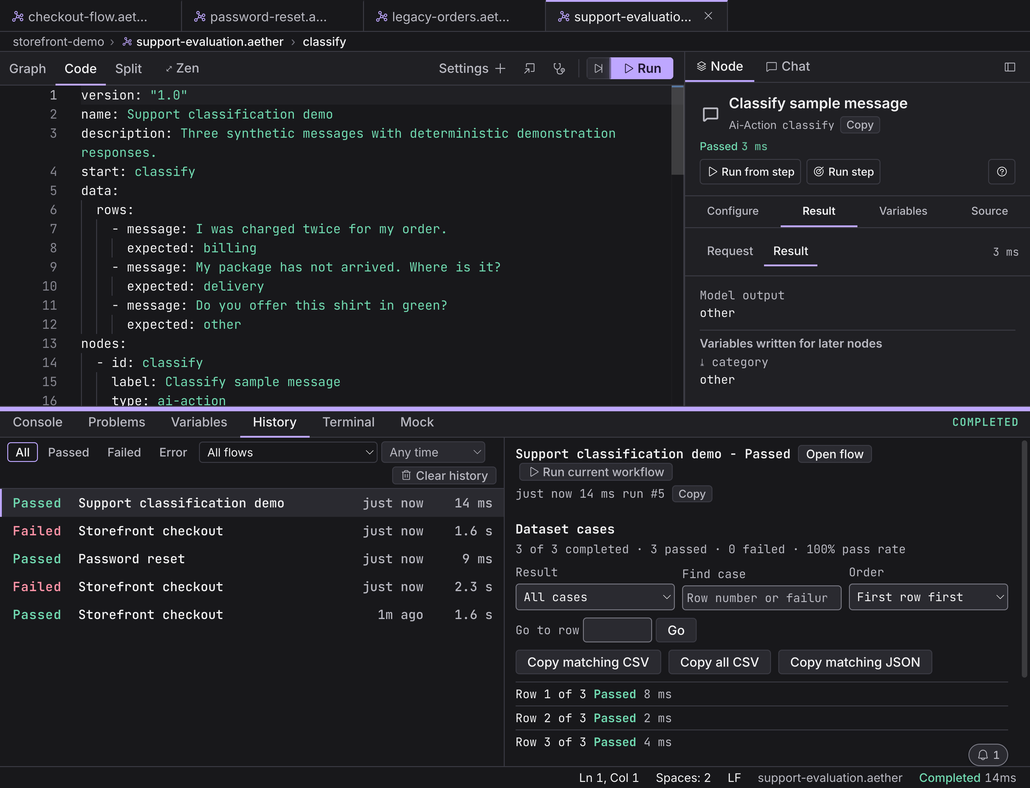Open the Terminal panel tab

pyautogui.click(x=348, y=422)
